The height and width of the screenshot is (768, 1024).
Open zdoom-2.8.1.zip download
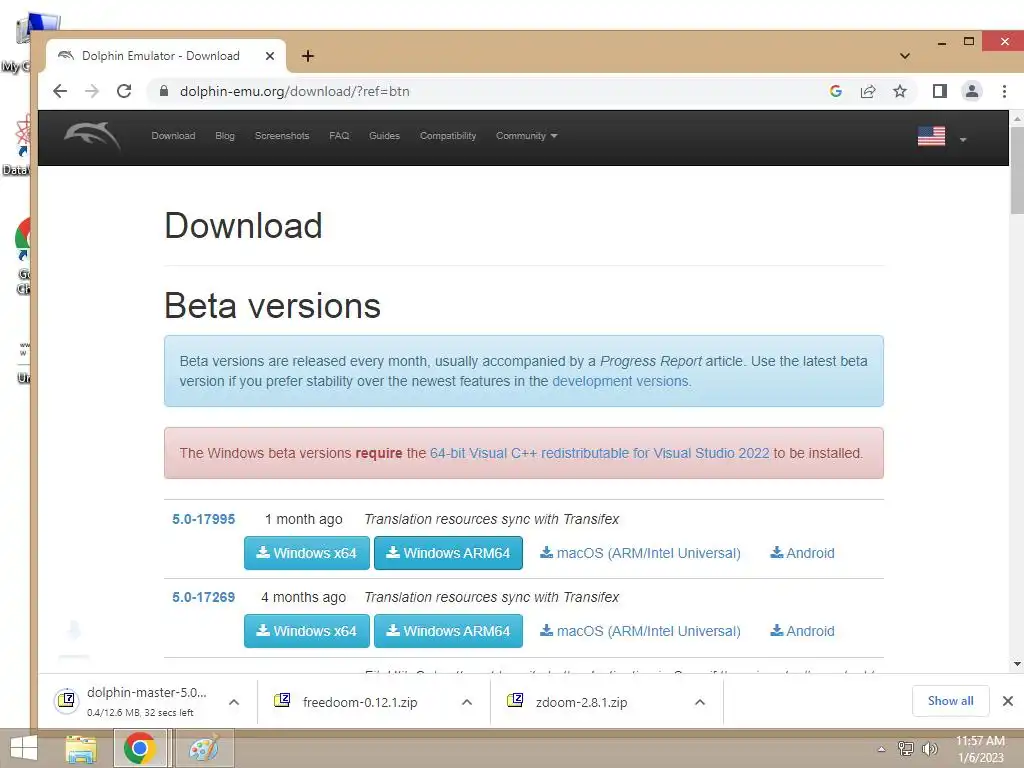point(581,703)
